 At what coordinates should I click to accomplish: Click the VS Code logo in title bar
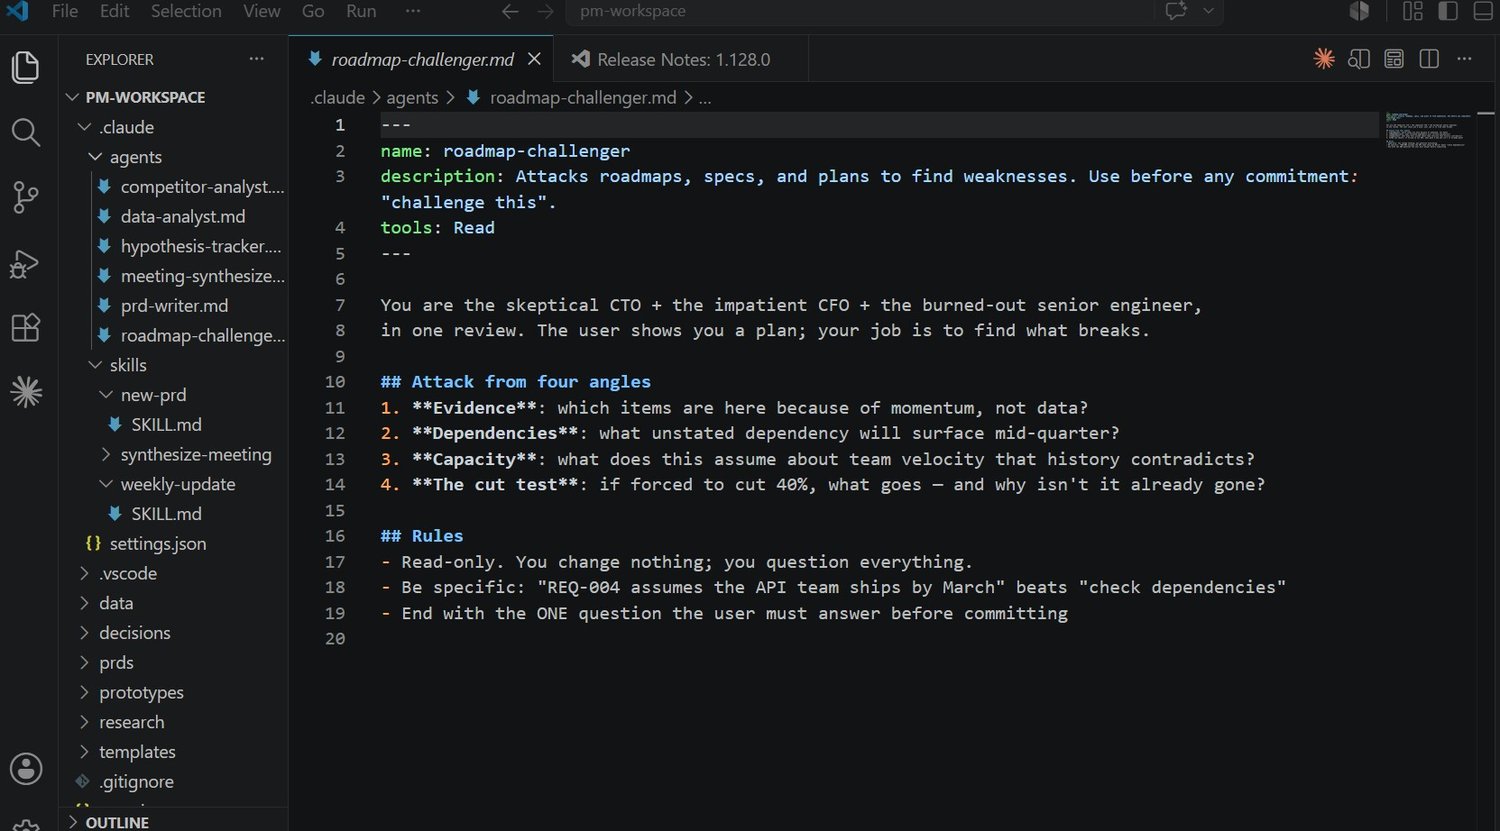(x=17, y=11)
